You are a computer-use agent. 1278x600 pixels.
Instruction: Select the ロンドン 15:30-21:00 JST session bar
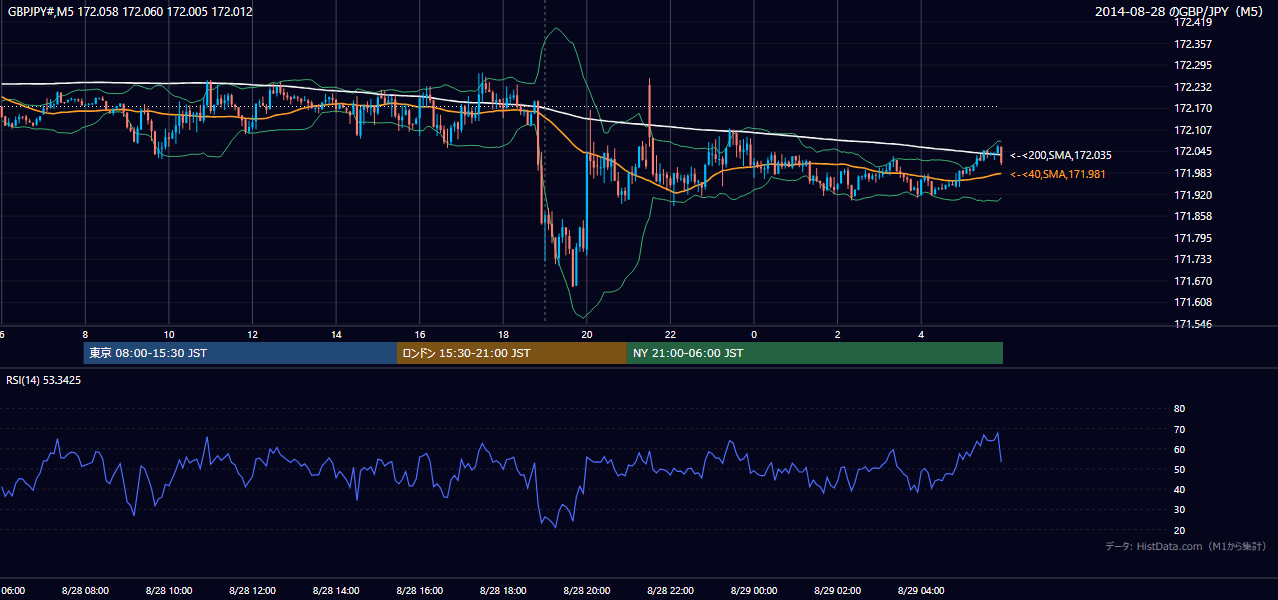(512, 353)
